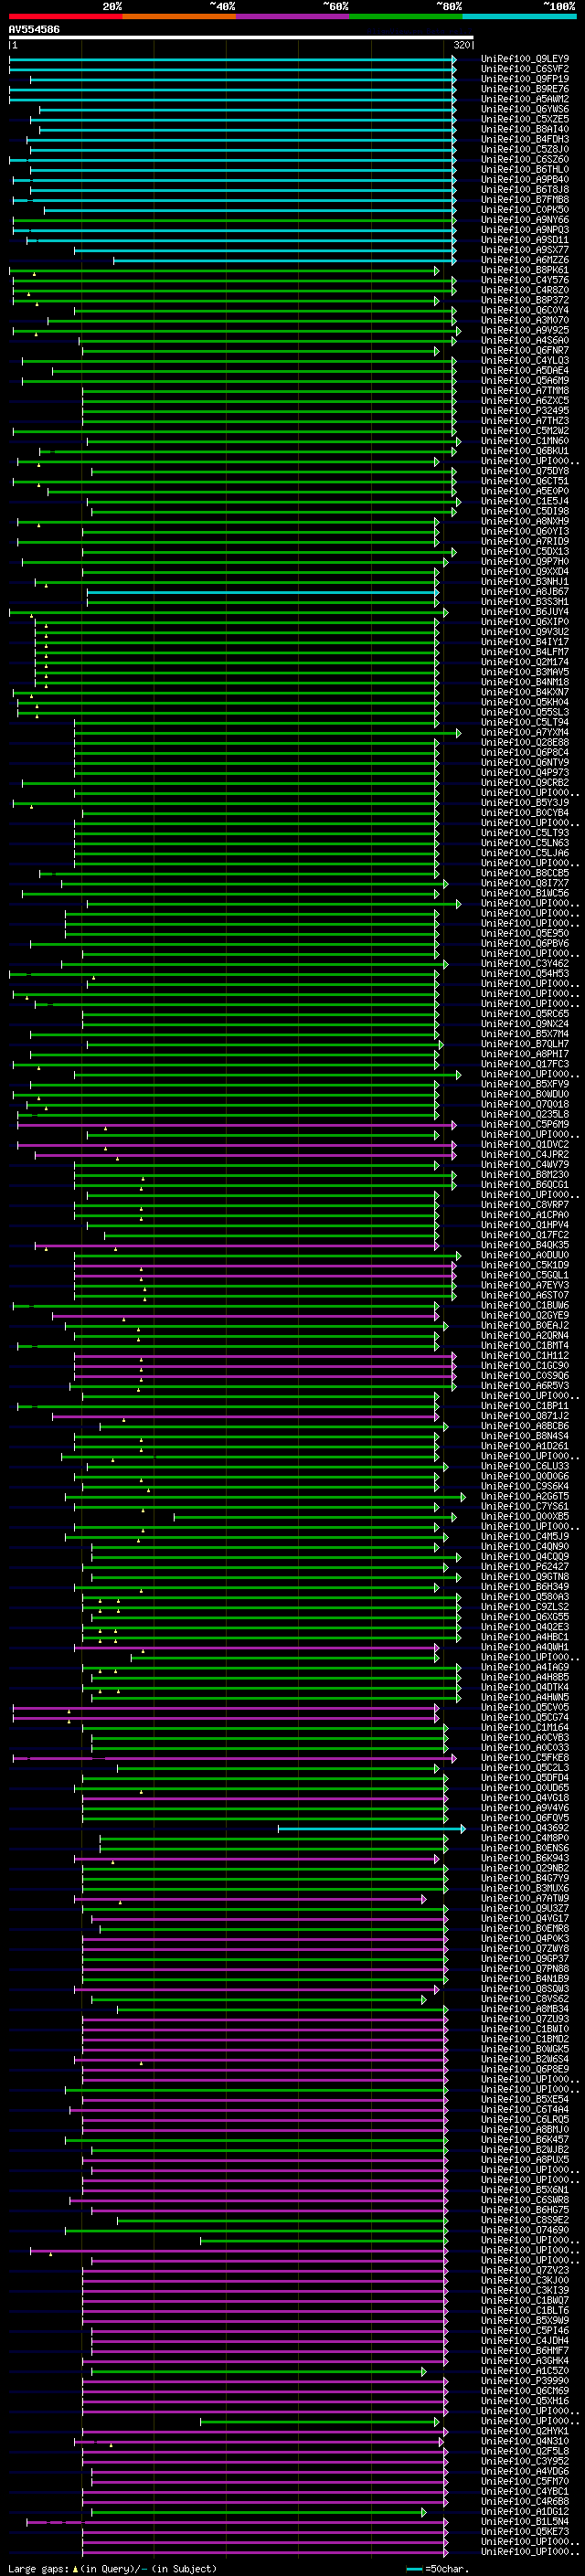The width and height of the screenshot is (585, 2576).
Task: Open hit UniRef100_A7ATW9
Action: 525,1899
